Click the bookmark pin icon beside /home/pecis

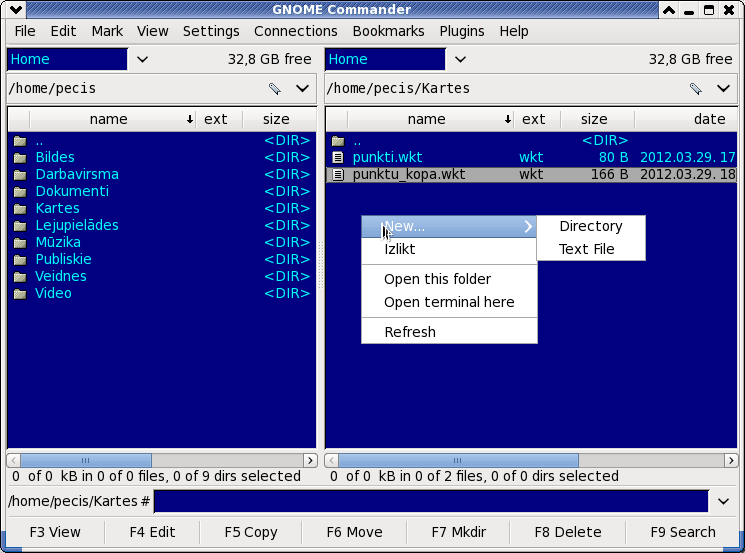coord(275,88)
